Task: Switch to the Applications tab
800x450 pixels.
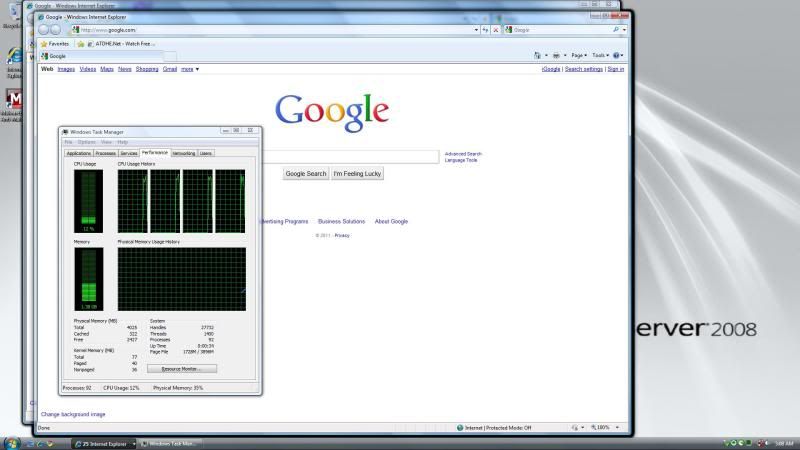Action: [79, 153]
